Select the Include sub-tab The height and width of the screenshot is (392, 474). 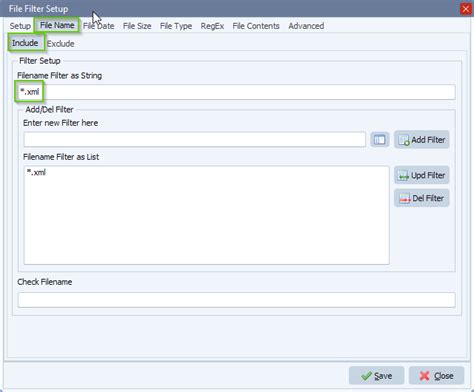[25, 43]
